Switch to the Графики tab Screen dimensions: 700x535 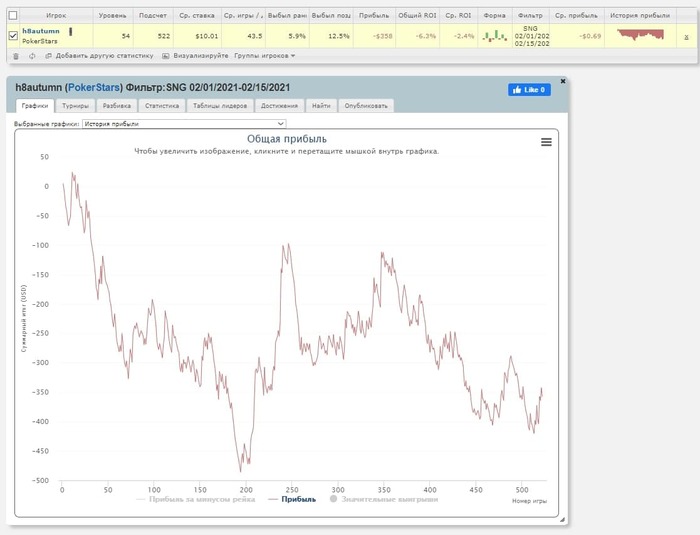[35, 106]
